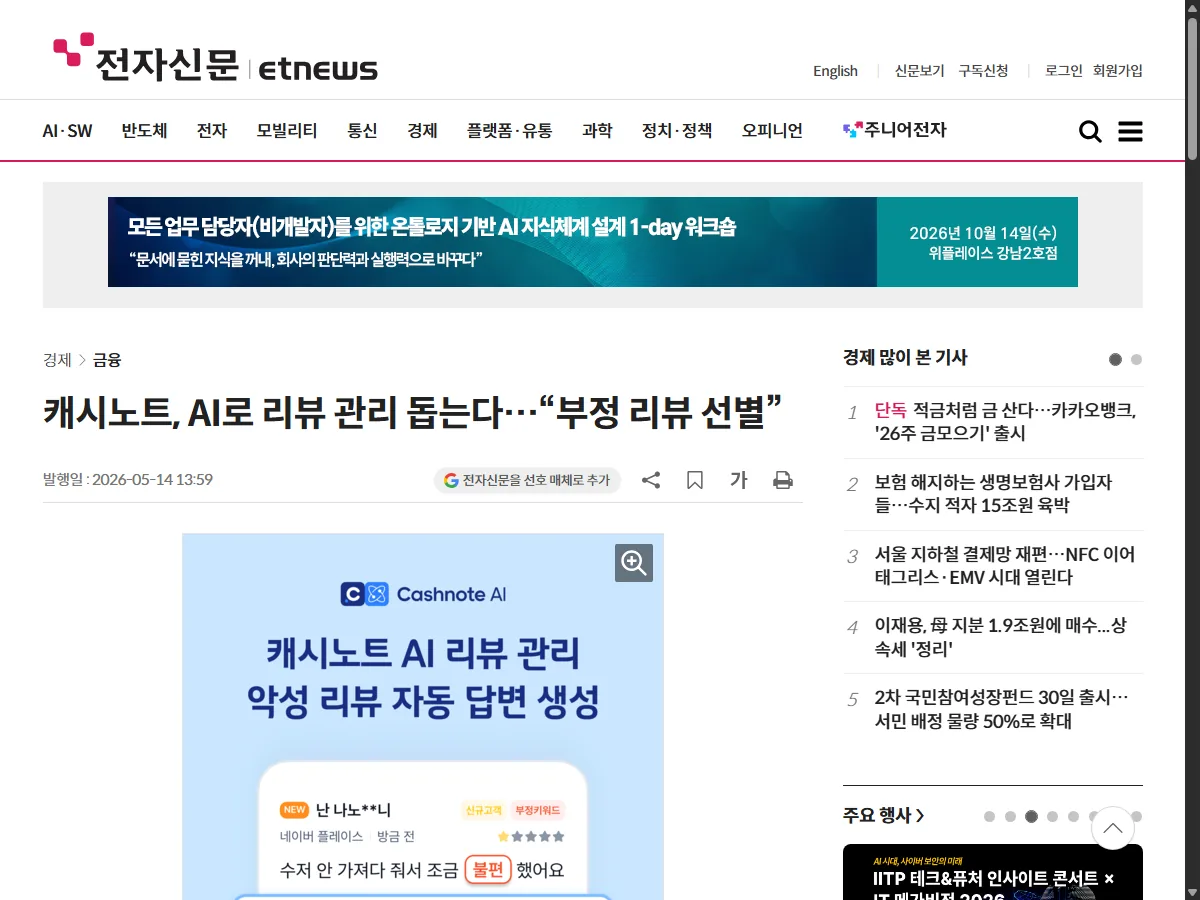The image size is (1200, 900).
Task: Open the 전자 menu
Action: pyautogui.click(x=212, y=131)
